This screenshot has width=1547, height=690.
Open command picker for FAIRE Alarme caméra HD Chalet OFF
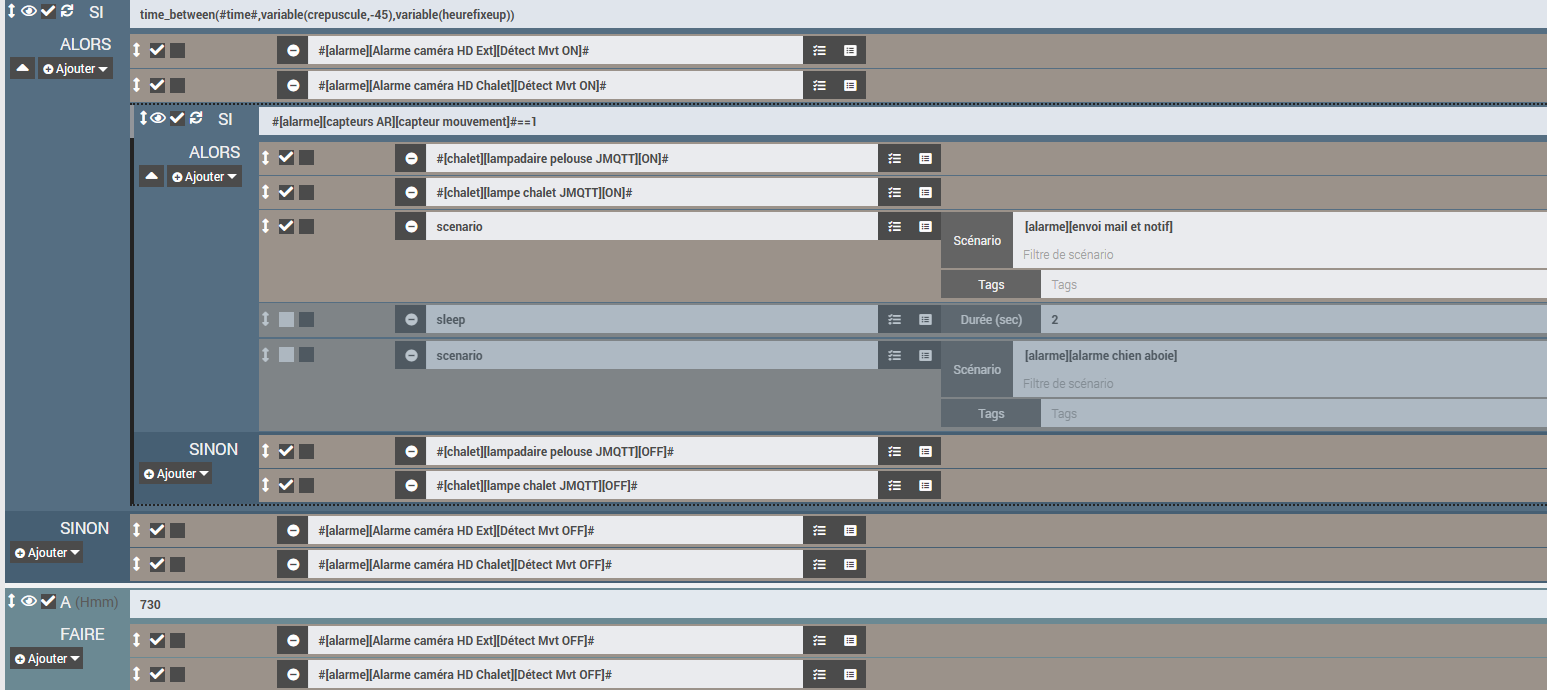(850, 674)
